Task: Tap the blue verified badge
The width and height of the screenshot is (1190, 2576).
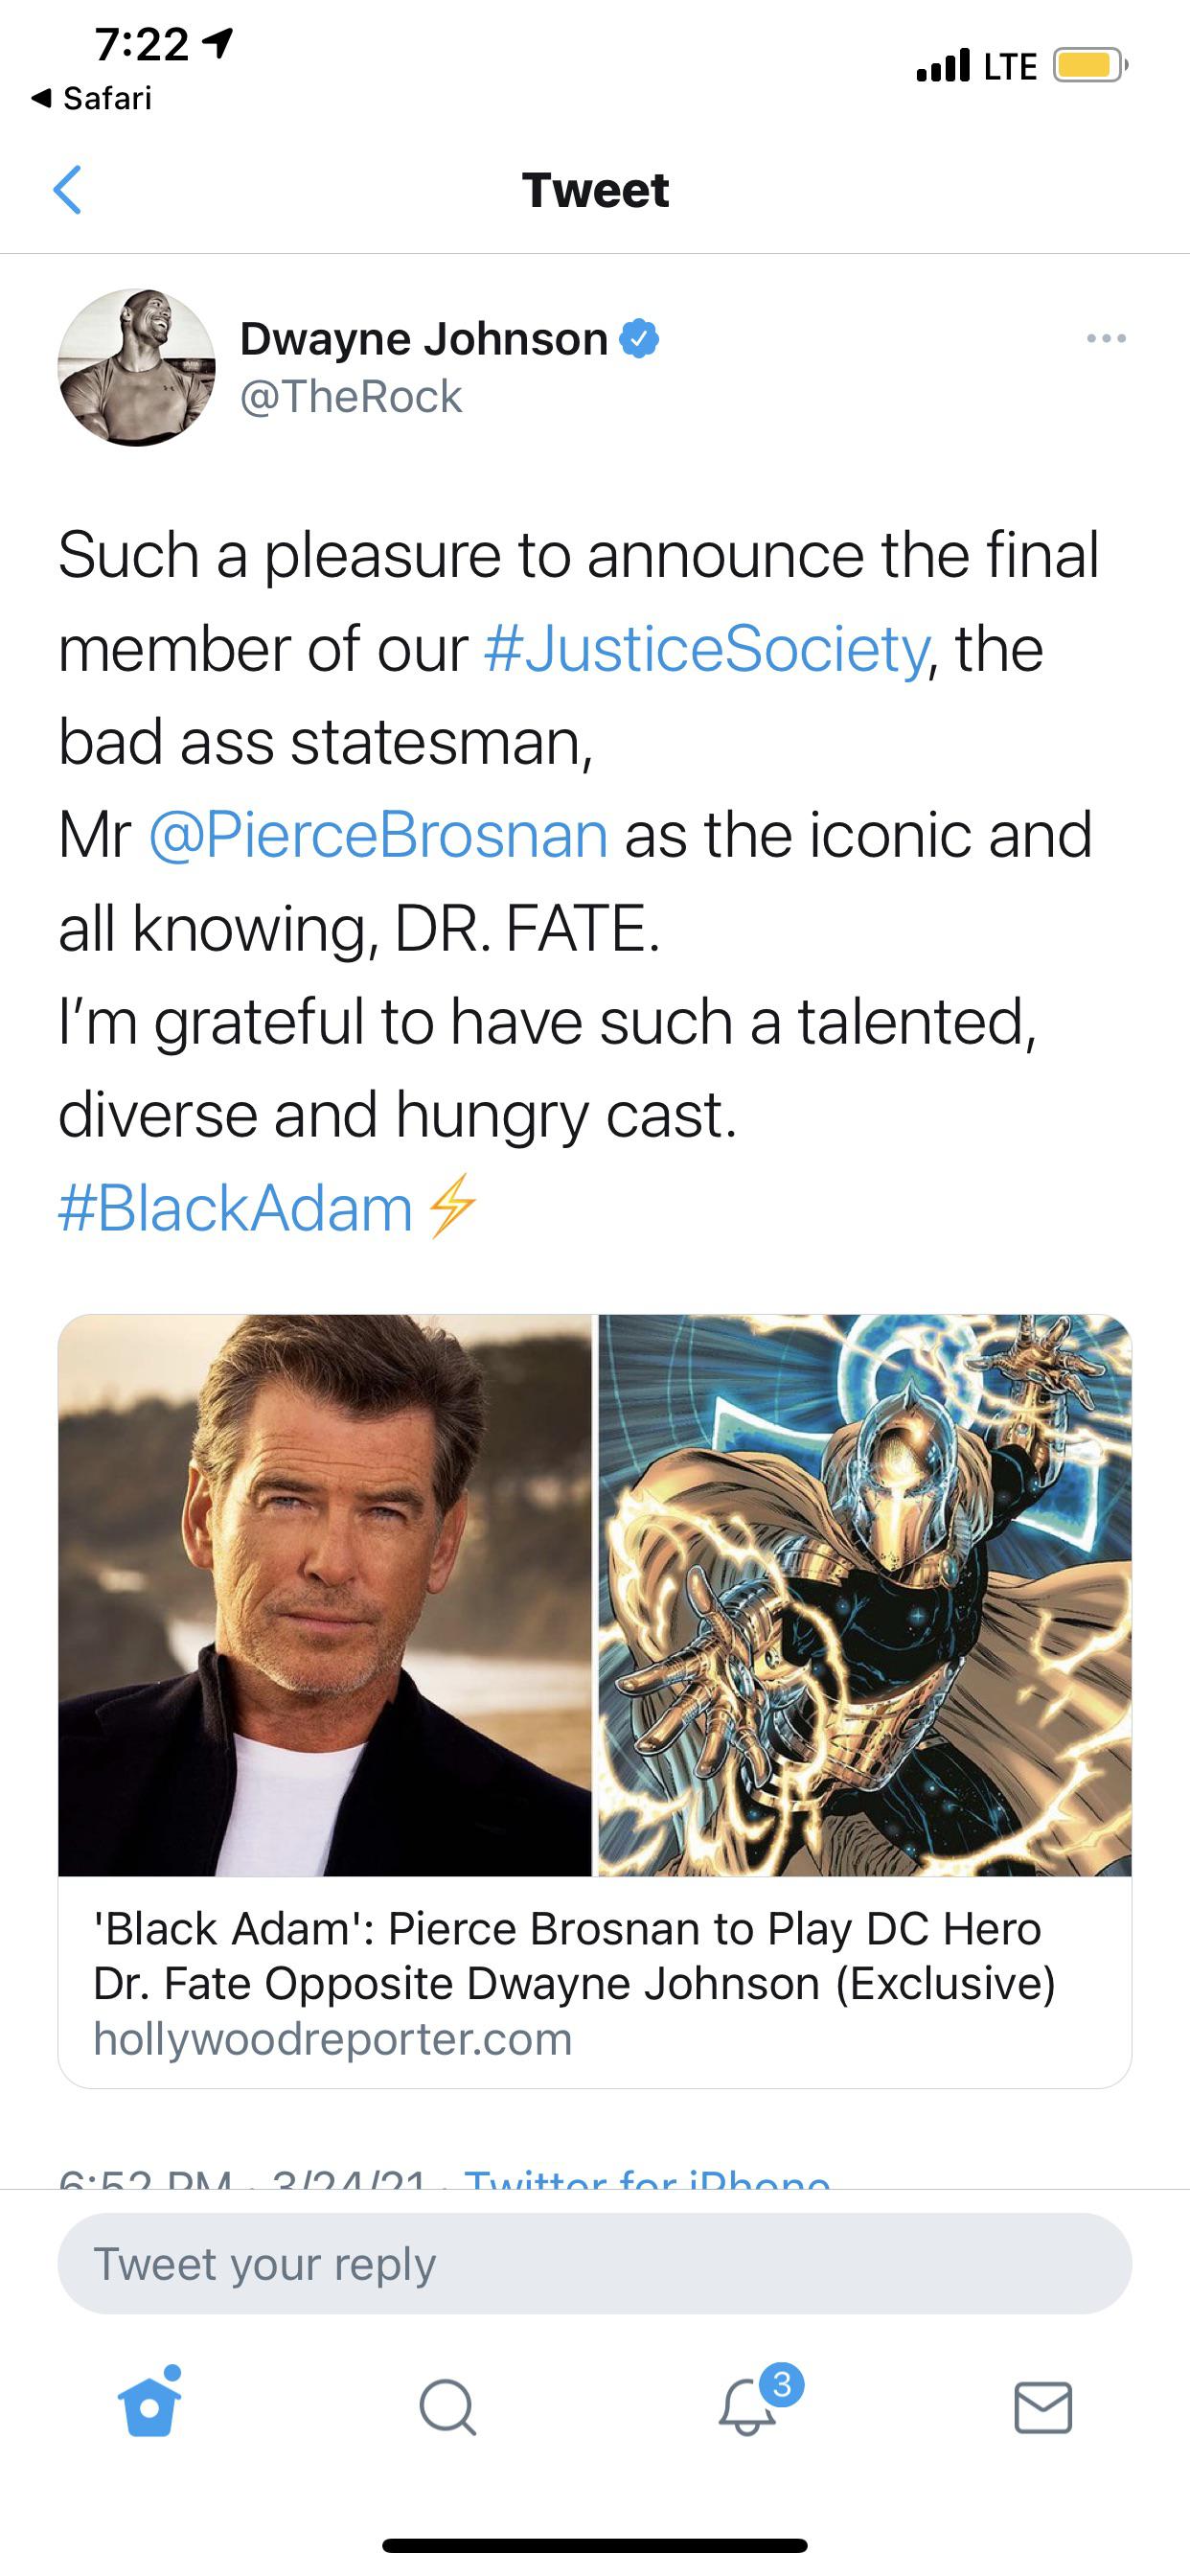Action: tap(639, 339)
